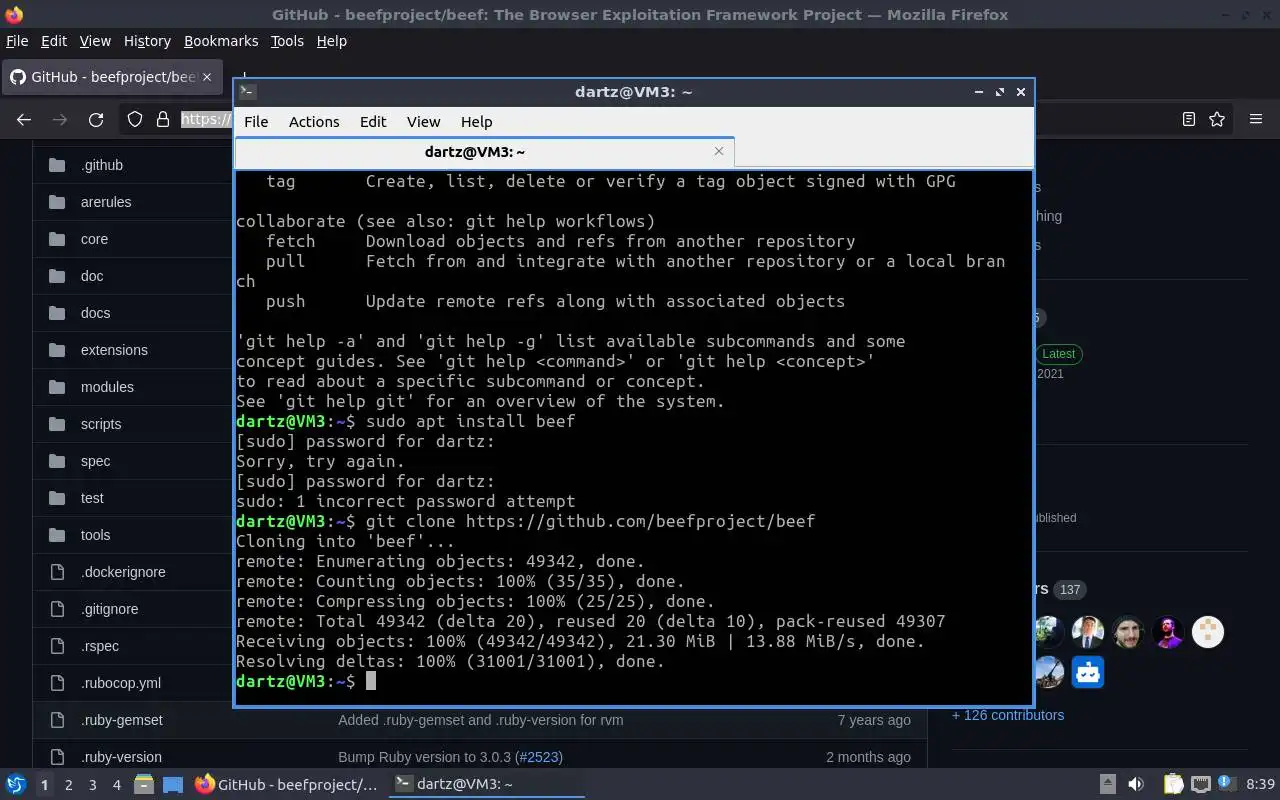Open .github folder in repository list
Screen dimensions: 1280x800
(102, 165)
